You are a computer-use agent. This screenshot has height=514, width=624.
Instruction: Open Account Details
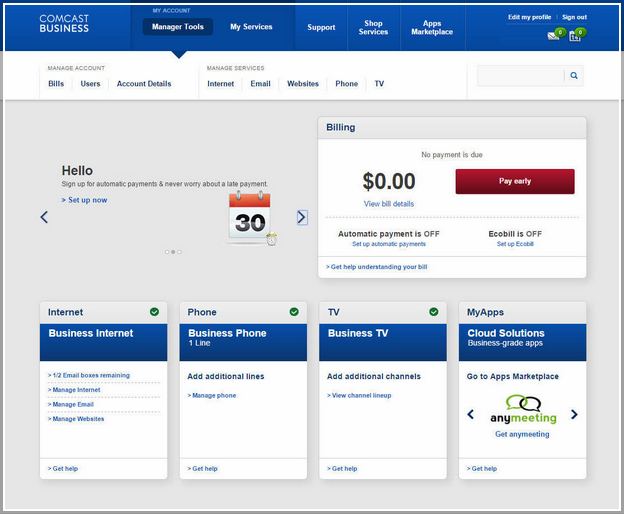point(144,84)
